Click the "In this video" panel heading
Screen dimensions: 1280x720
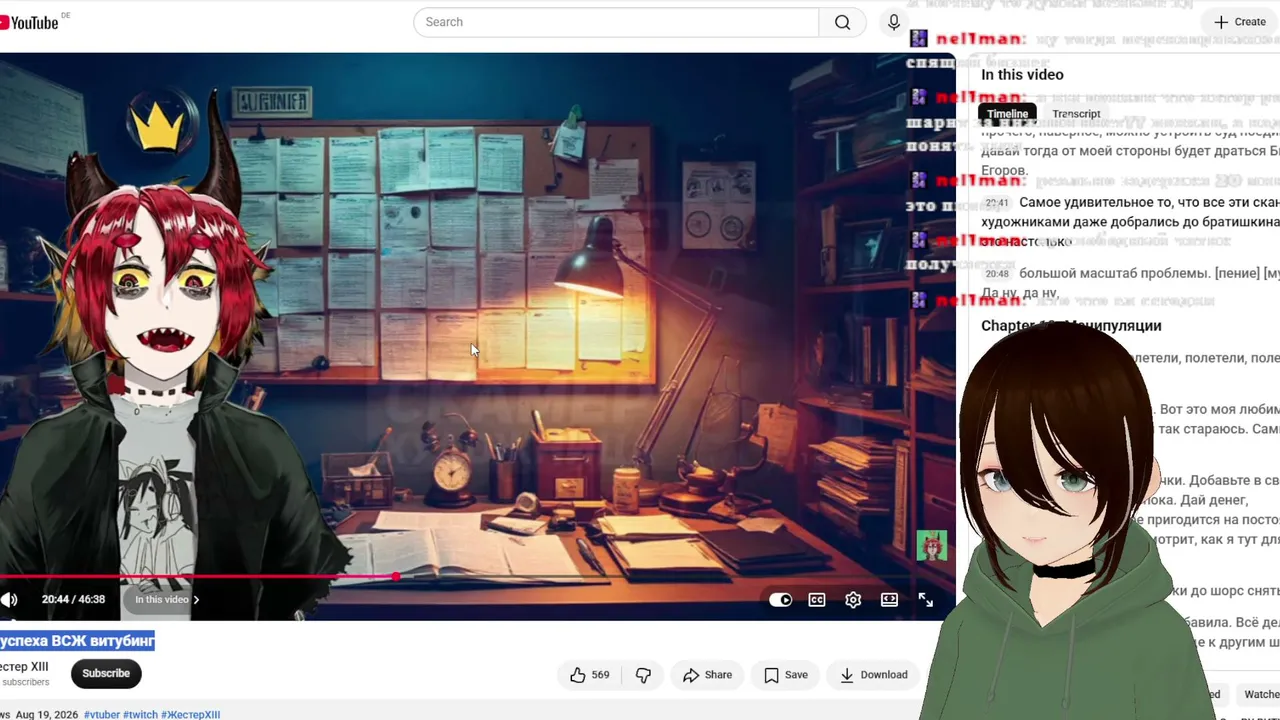1022,75
